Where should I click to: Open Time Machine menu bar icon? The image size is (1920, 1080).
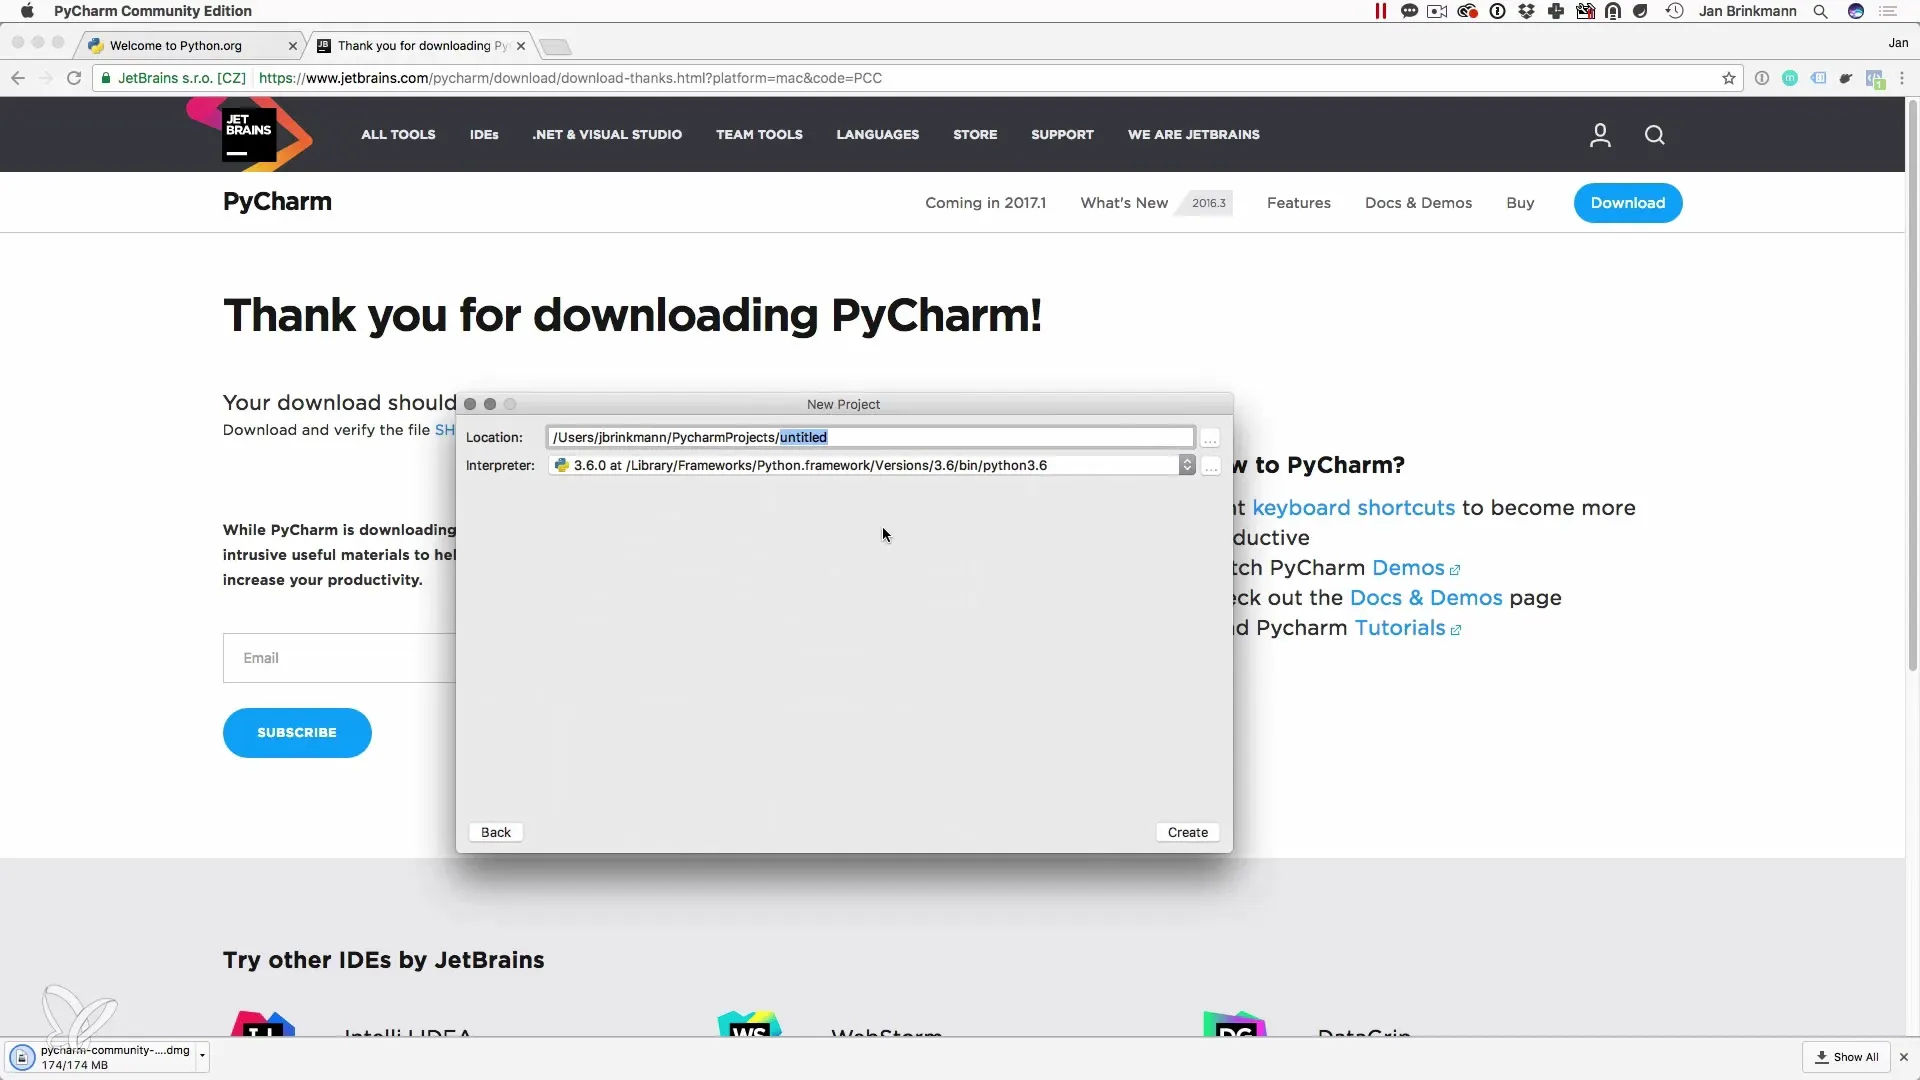coord(1675,11)
